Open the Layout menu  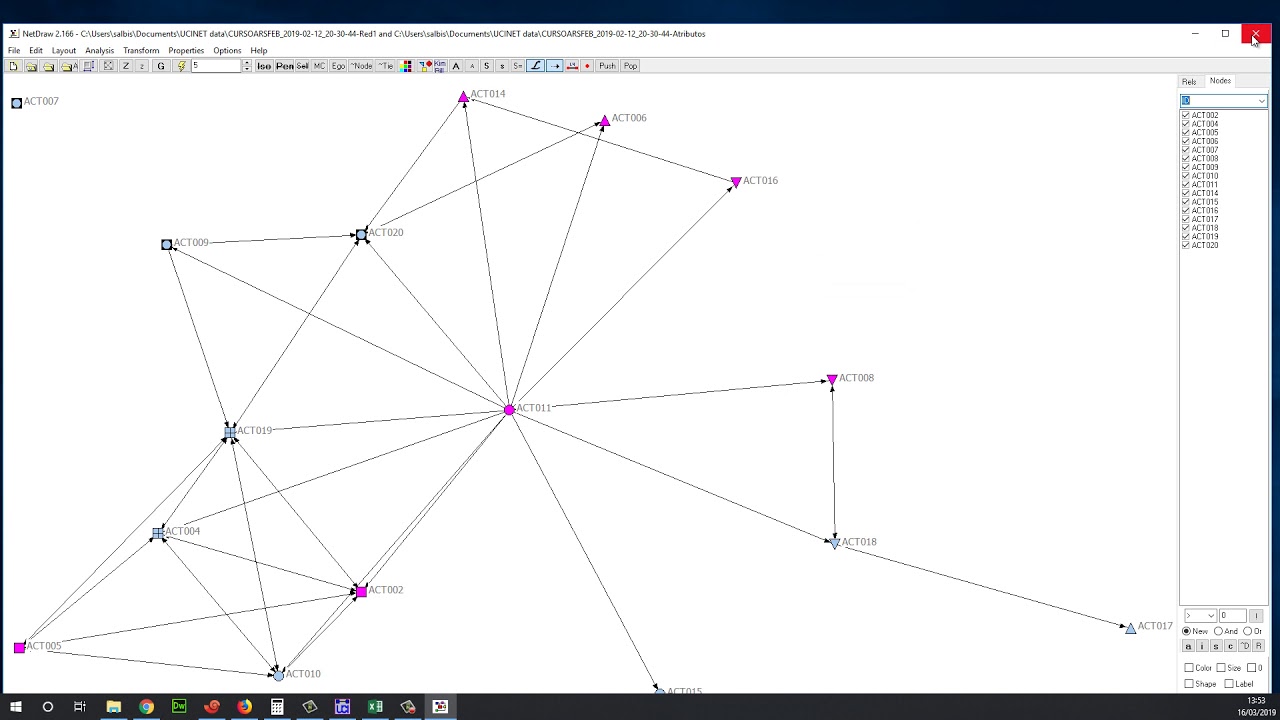pos(64,50)
